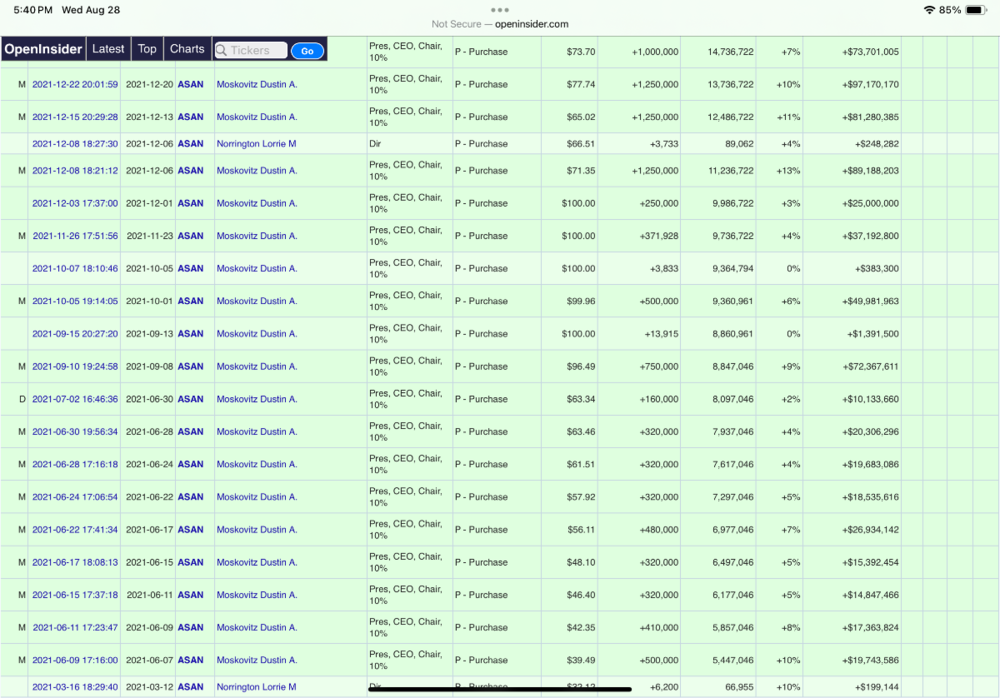
Task: Tap the three-dots multitasking icon at top
Action: 500,10
